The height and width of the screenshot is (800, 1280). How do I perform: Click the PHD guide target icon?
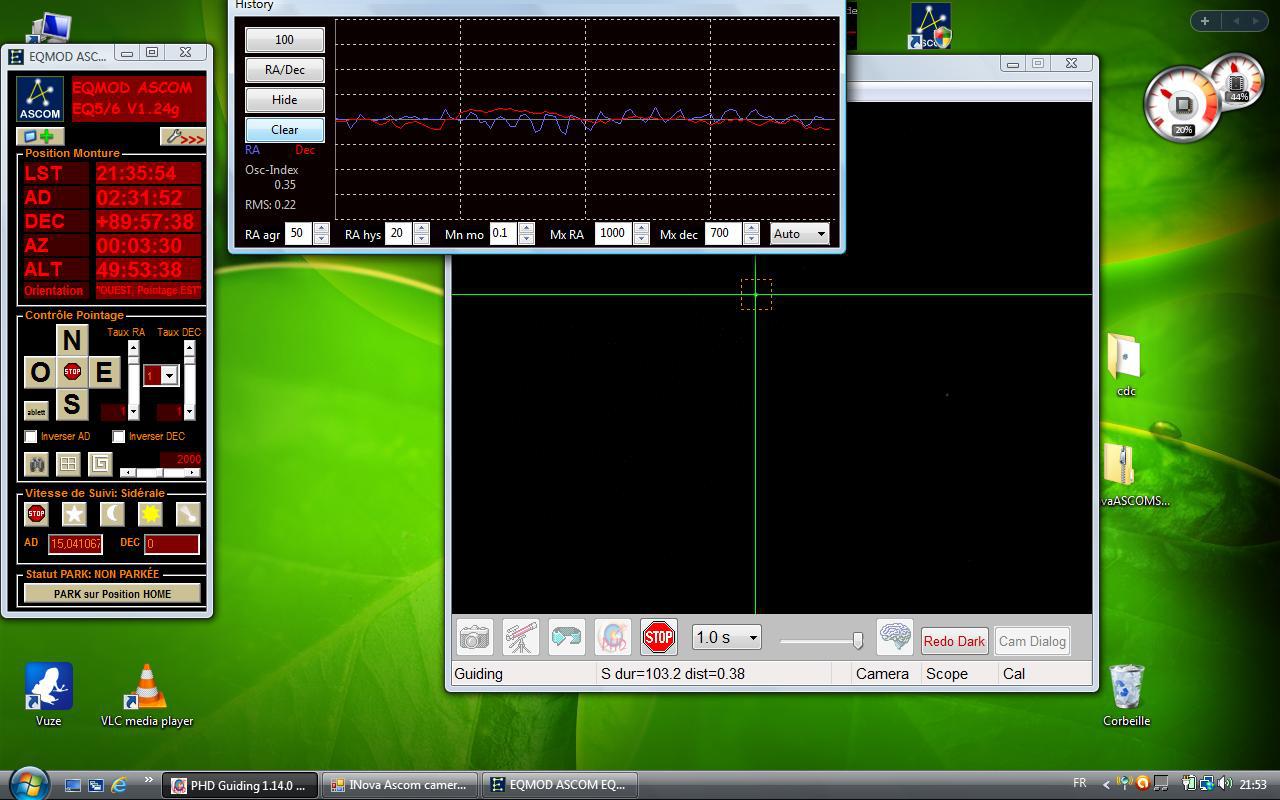[613, 637]
